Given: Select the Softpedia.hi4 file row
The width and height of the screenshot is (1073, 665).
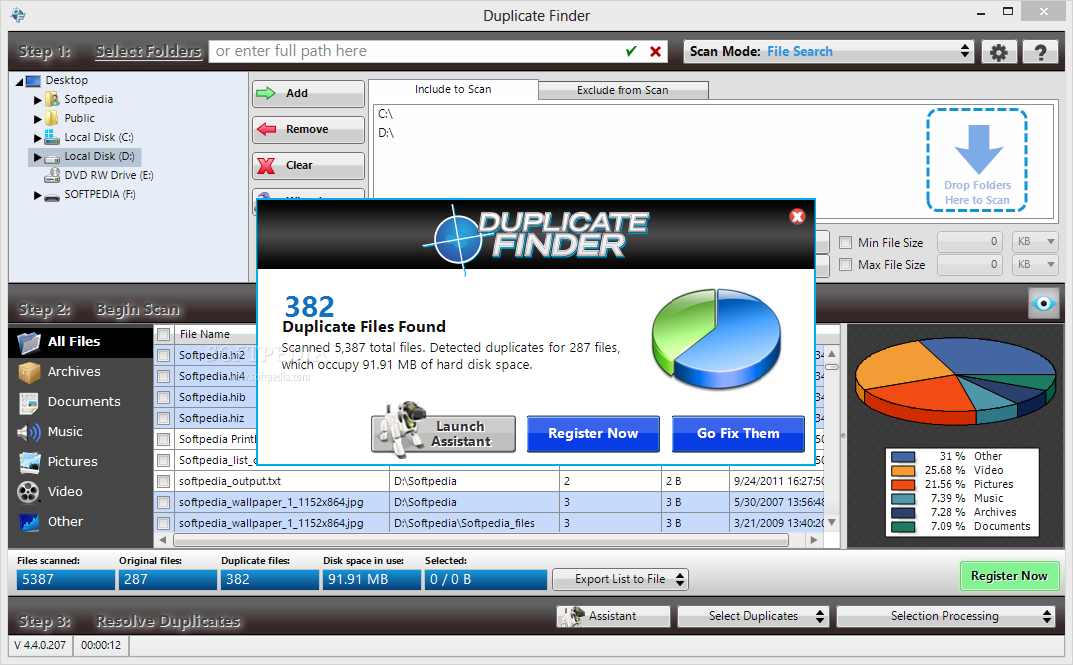Looking at the screenshot, I should 211,376.
